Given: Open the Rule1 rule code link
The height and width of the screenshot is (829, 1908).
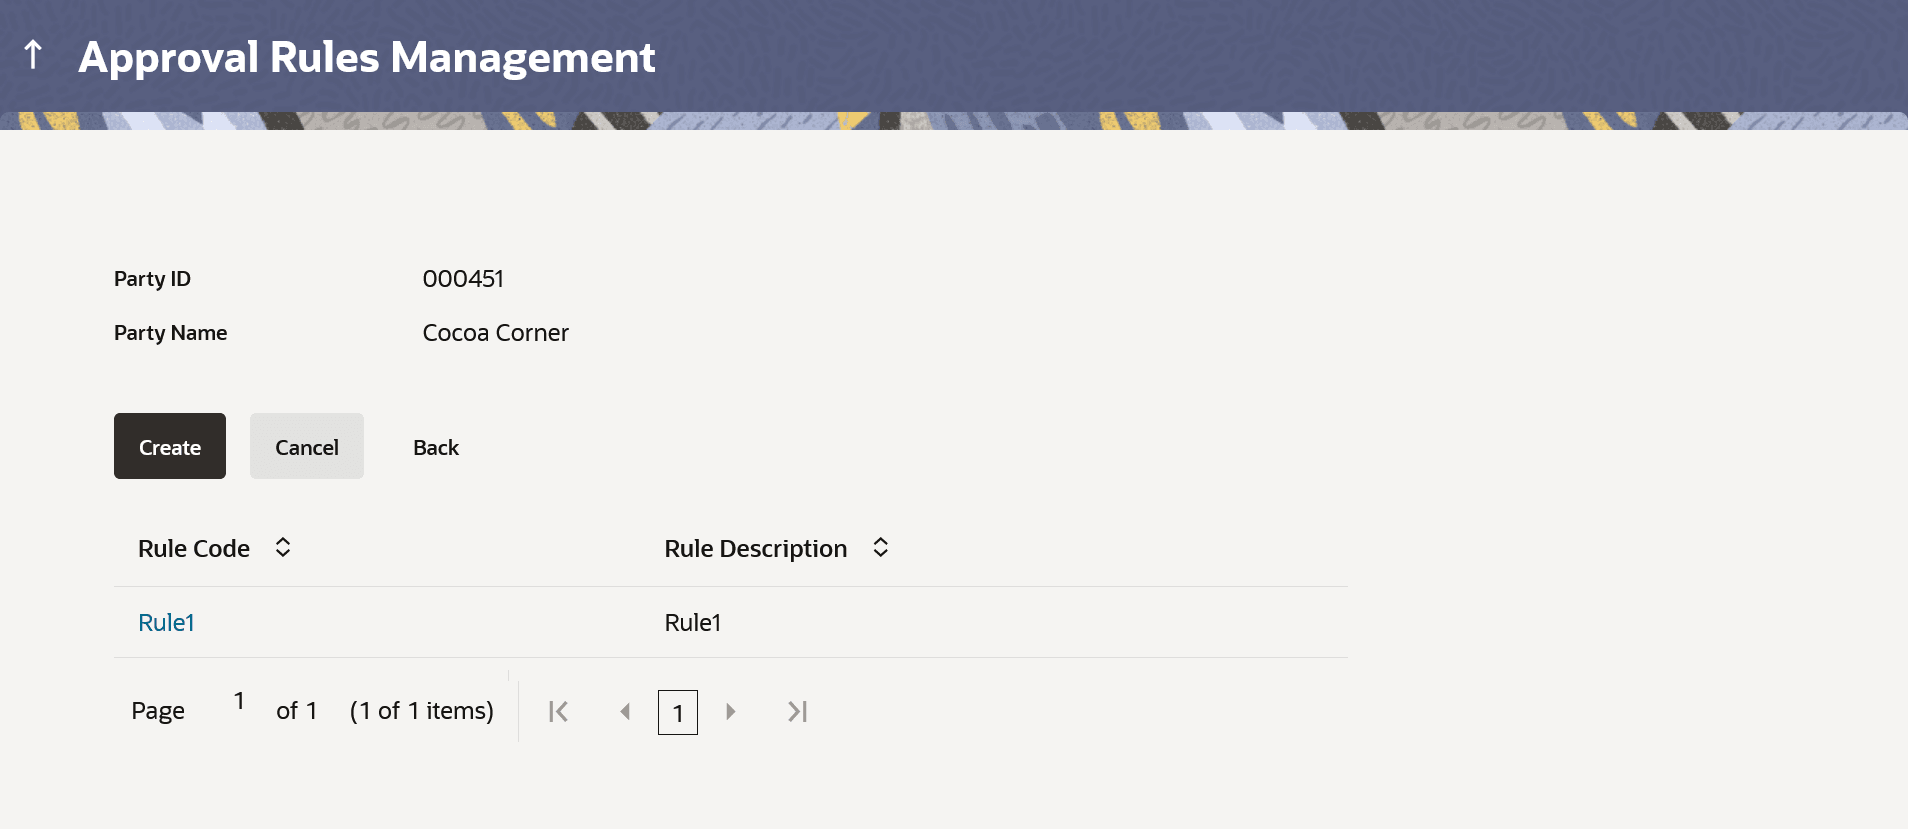Looking at the screenshot, I should tap(166, 622).
